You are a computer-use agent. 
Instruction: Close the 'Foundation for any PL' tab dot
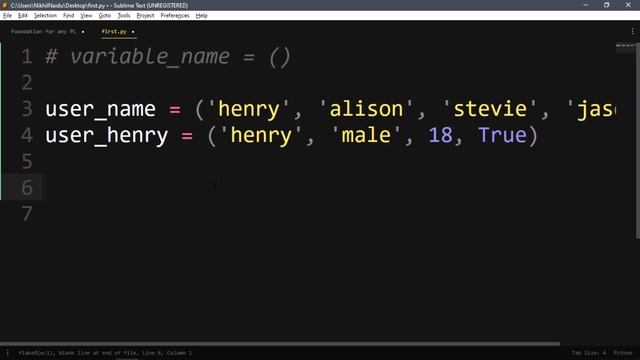[83, 32]
